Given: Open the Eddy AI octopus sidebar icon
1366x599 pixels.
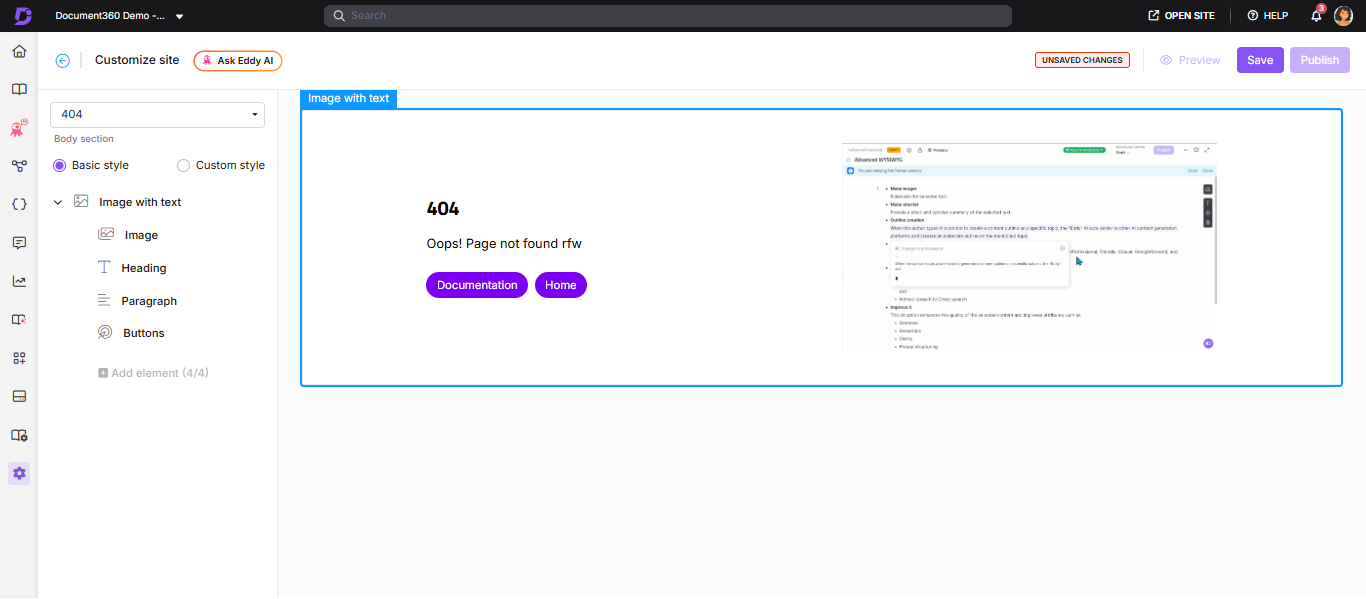Looking at the screenshot, I should coord(19,128).
